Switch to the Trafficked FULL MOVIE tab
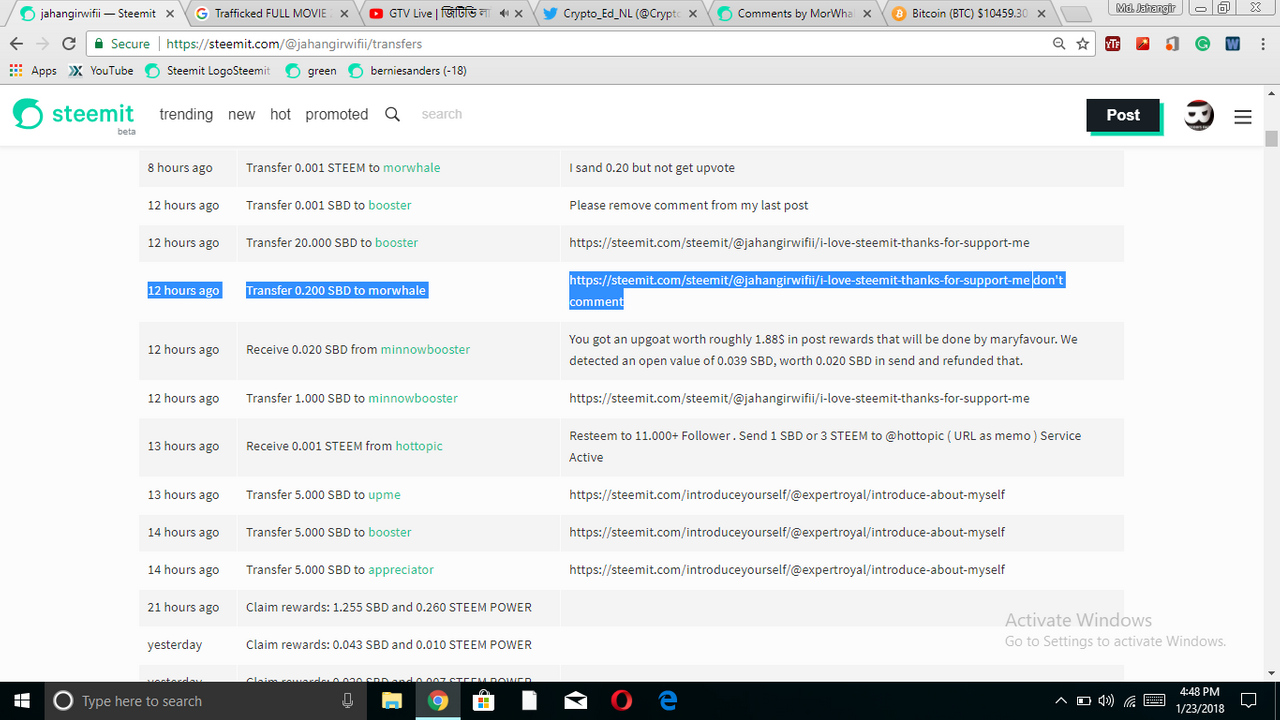The width and height of the screenshot is (1280, 720). (x=272, y=14)
